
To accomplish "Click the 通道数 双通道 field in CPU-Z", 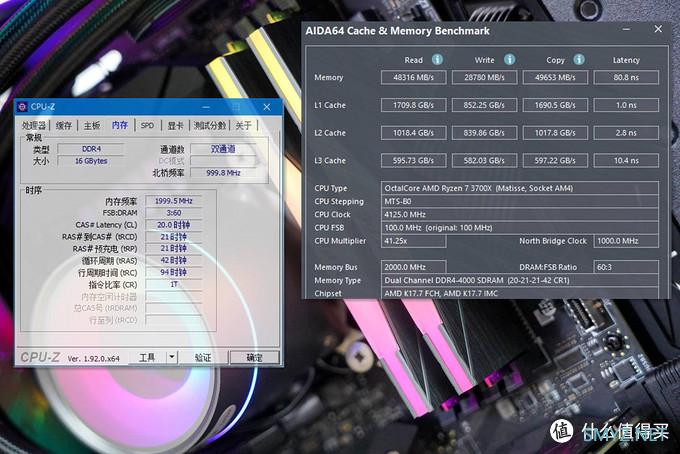I will (x=223, y=149).
